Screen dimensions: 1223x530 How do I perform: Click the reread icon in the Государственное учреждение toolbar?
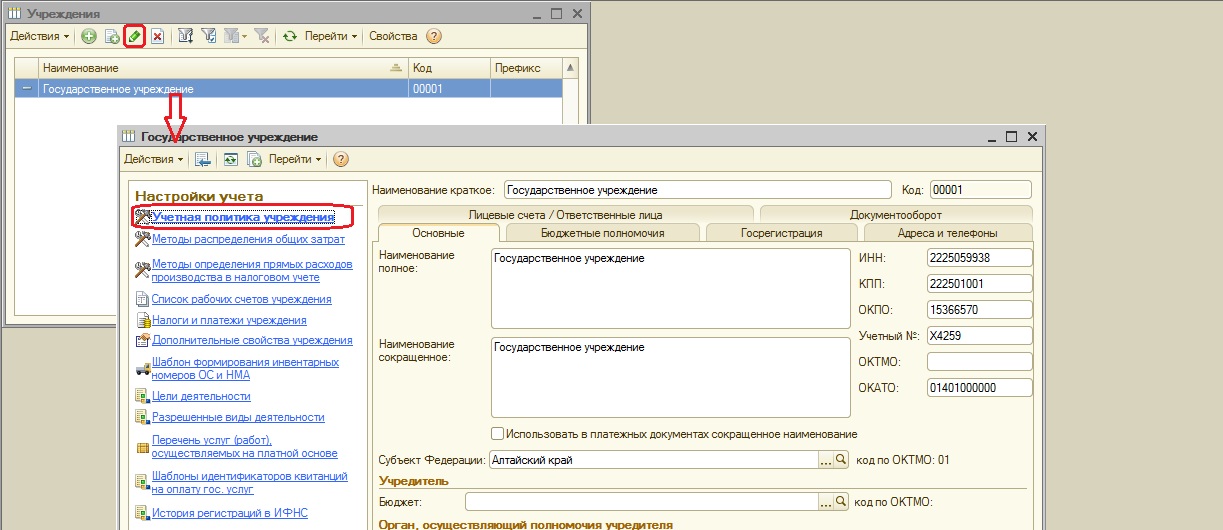point(230,159)
